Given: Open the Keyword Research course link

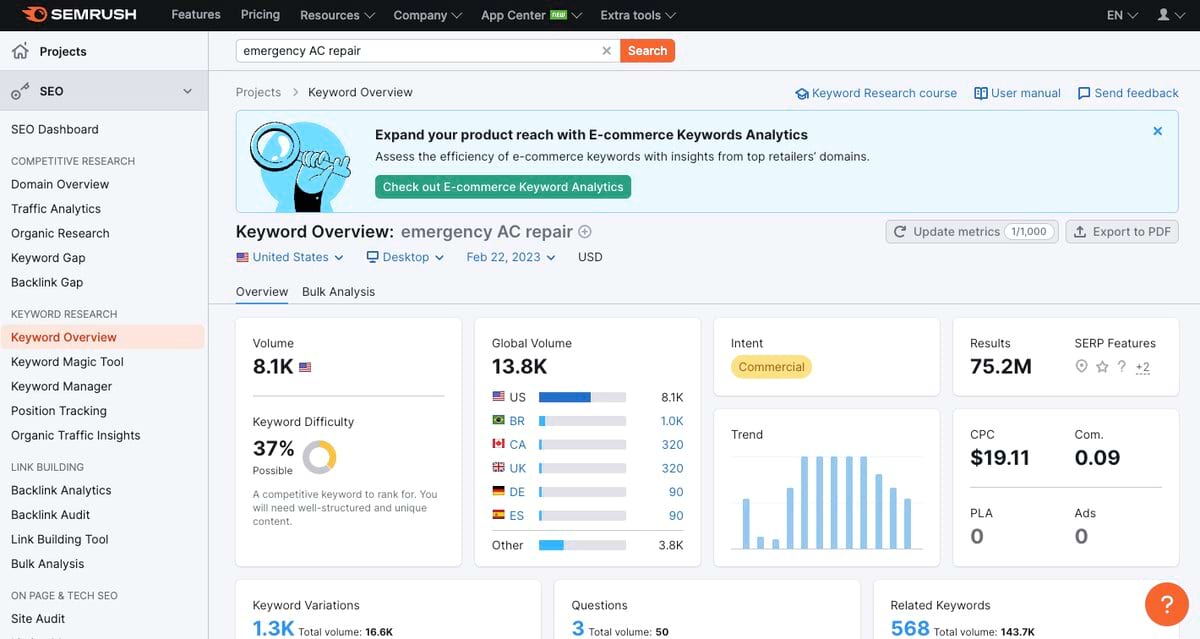Looking at the screenshot, I should (x=876, y=93).
